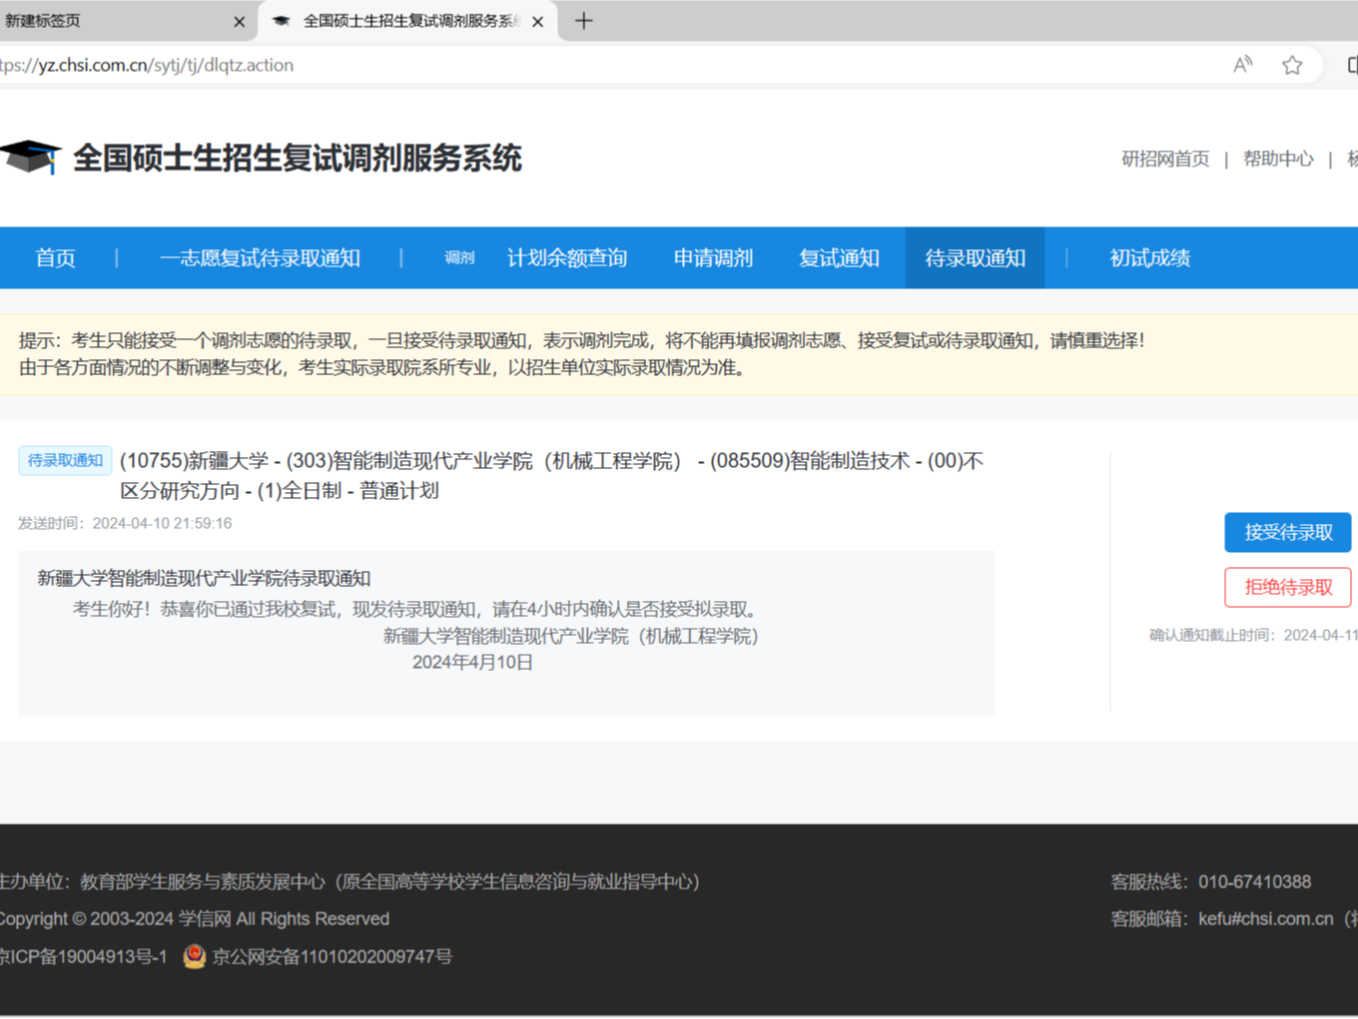Viewport: 1358px width, 1019px height.
Task: Open 一志愿复试待录取通知 menu item
Action: click(x=260, y=258)
